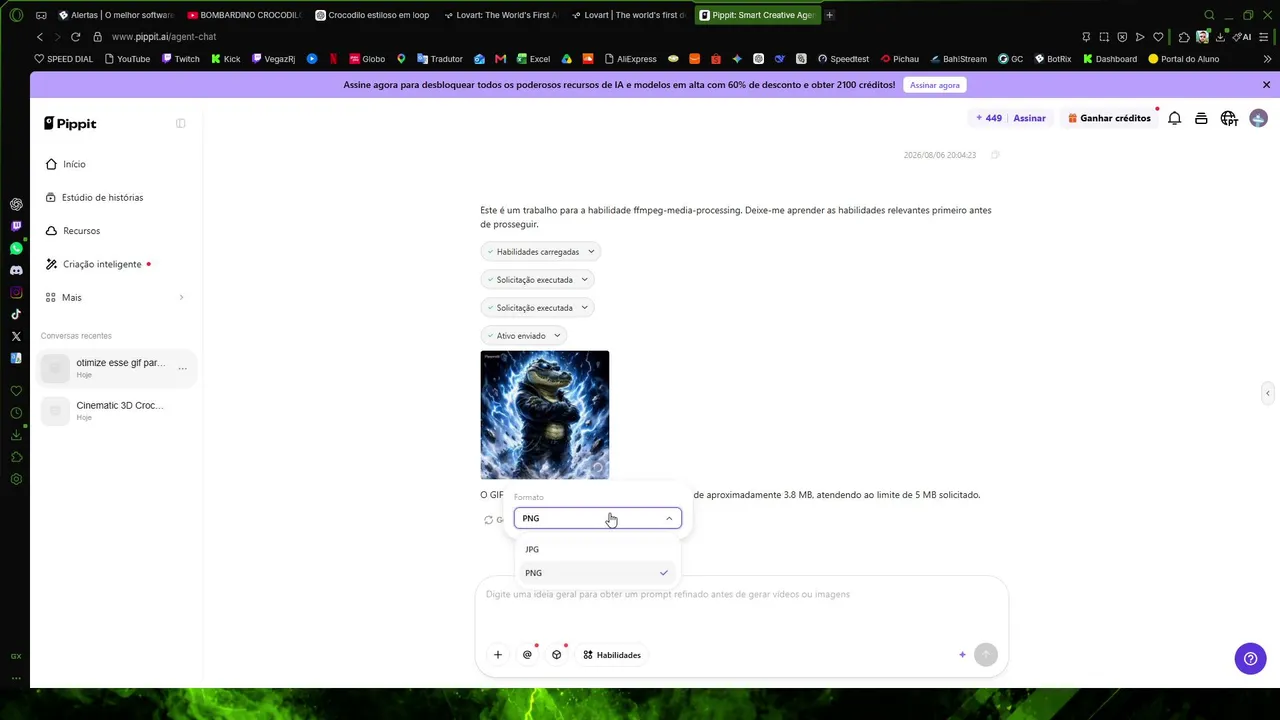Open the help question-mark bubble
Viewport: 1280px width, 720px height.
click(1250, 658)
